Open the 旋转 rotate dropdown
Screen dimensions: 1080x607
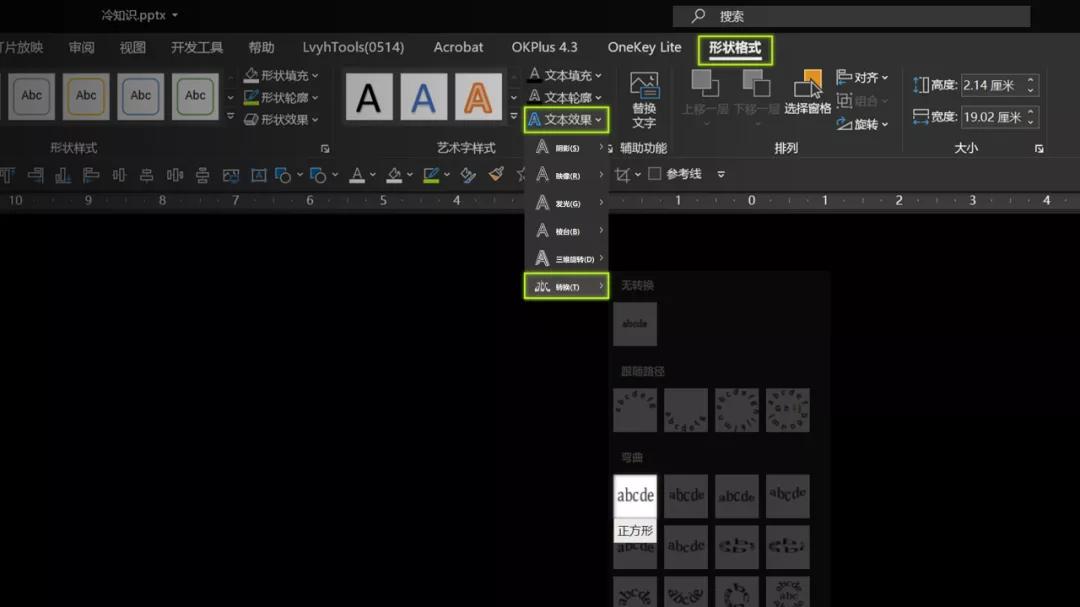click(862, 124)
